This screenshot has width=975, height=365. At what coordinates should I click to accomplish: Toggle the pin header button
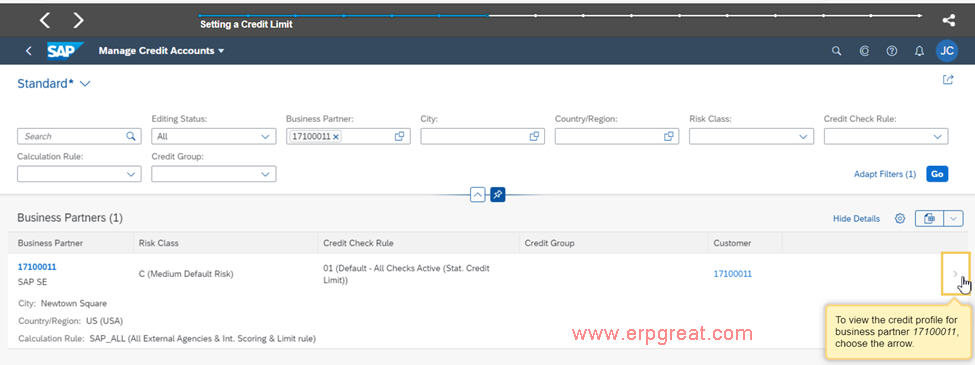point(497,195)
